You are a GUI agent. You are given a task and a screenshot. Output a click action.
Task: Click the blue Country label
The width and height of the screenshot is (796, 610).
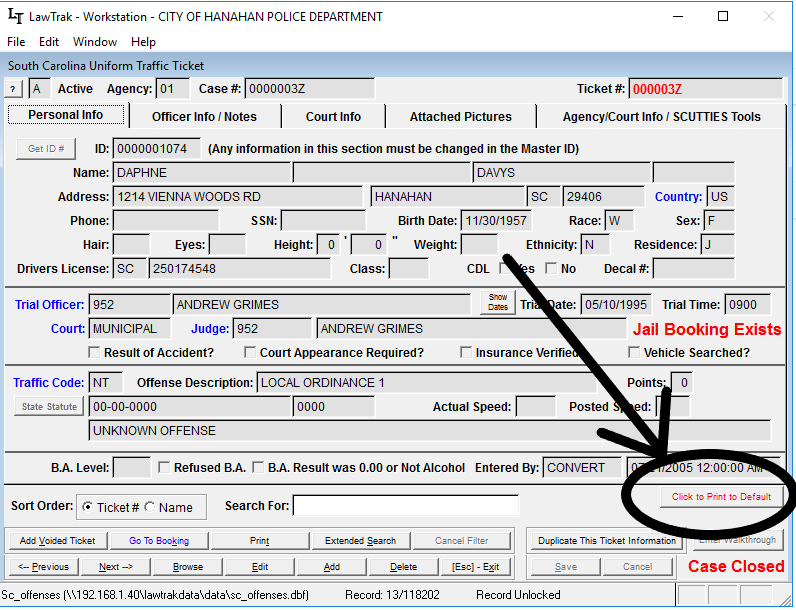[678, 197]
